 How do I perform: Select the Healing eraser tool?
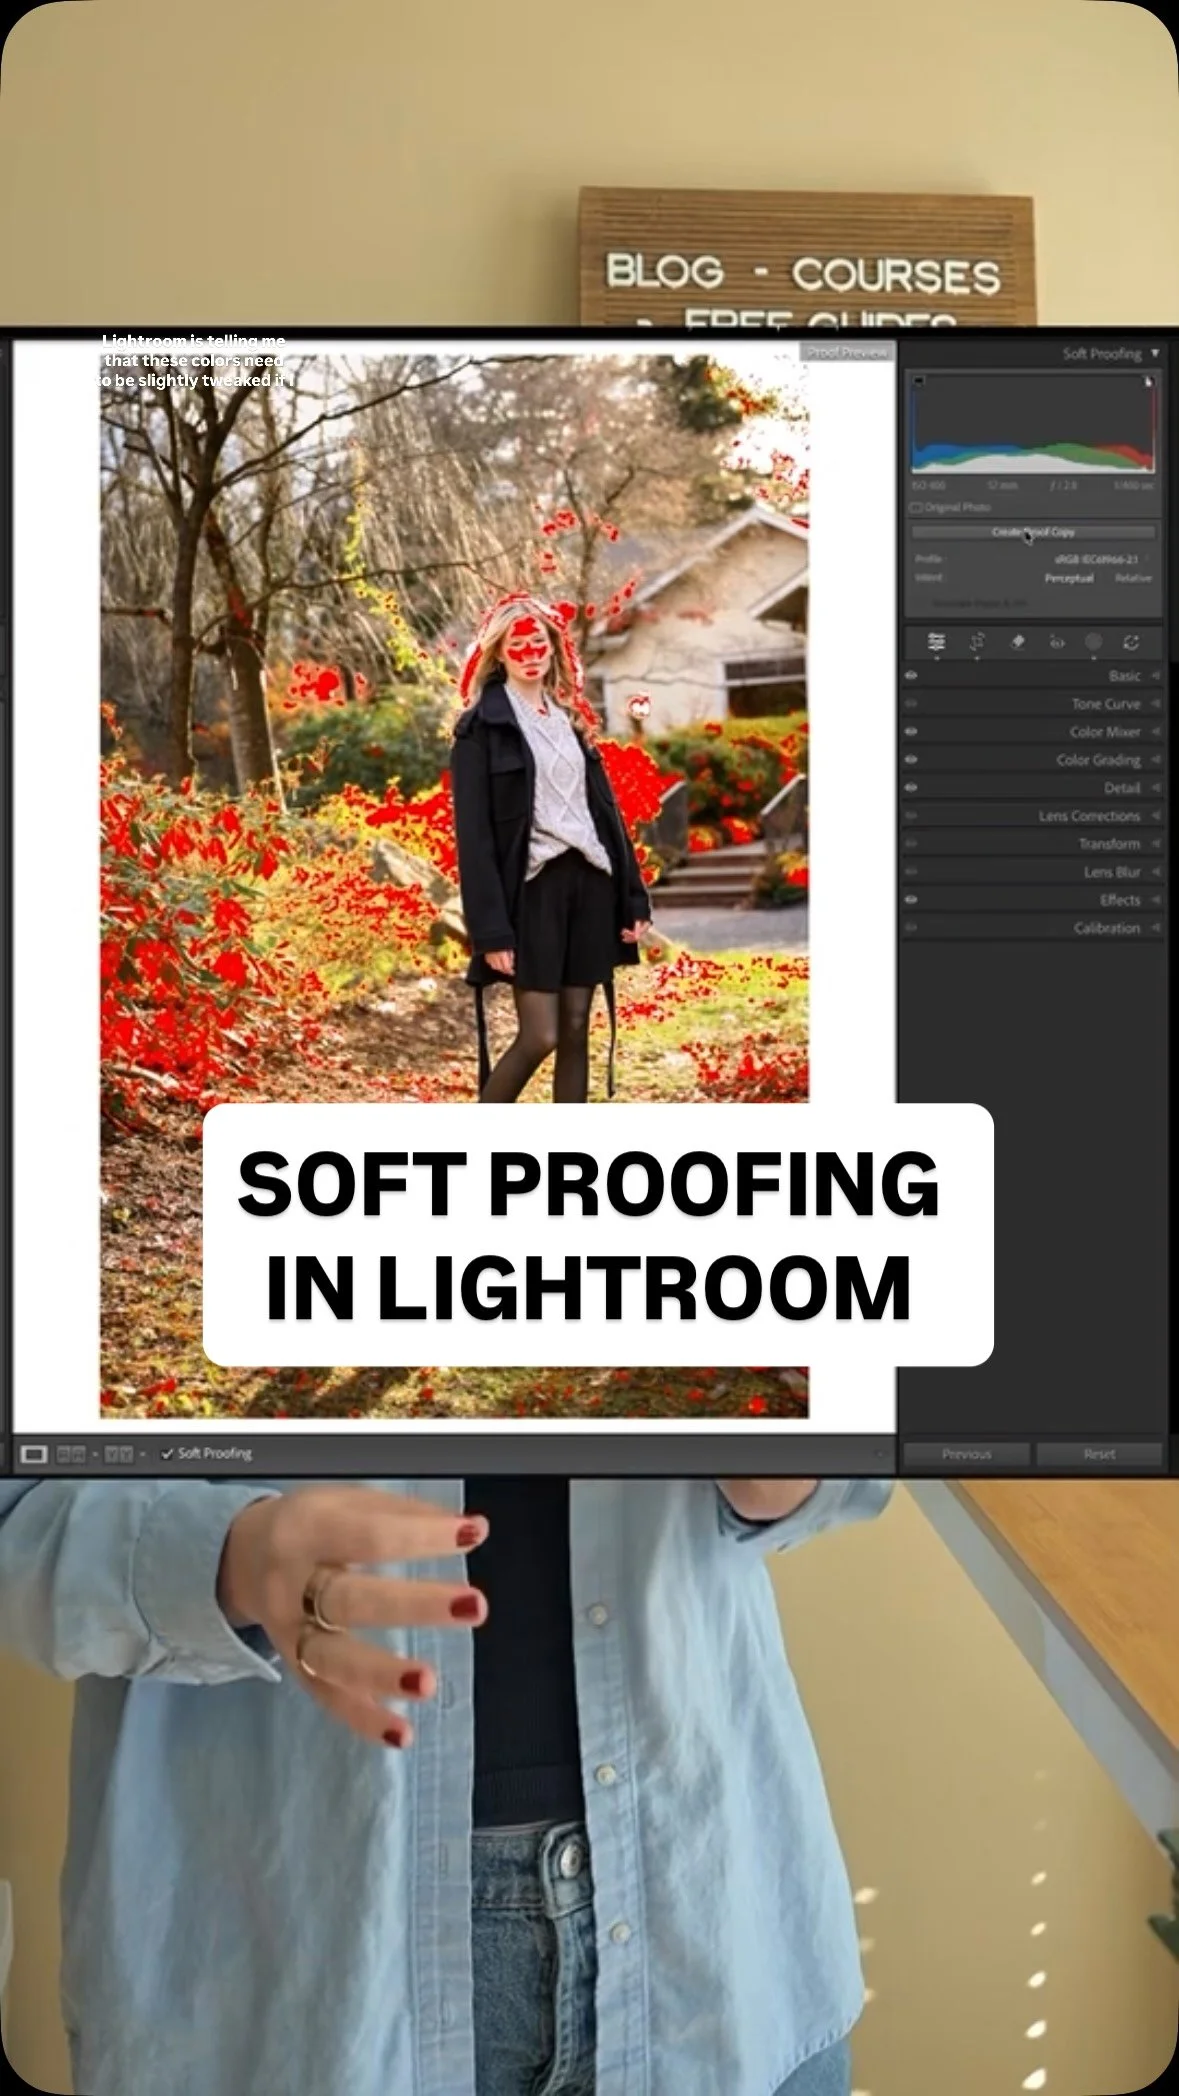point(1017,642)
